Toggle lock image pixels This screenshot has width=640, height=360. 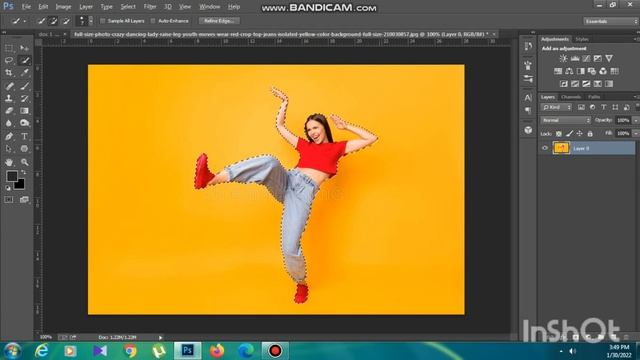(569, 133)
